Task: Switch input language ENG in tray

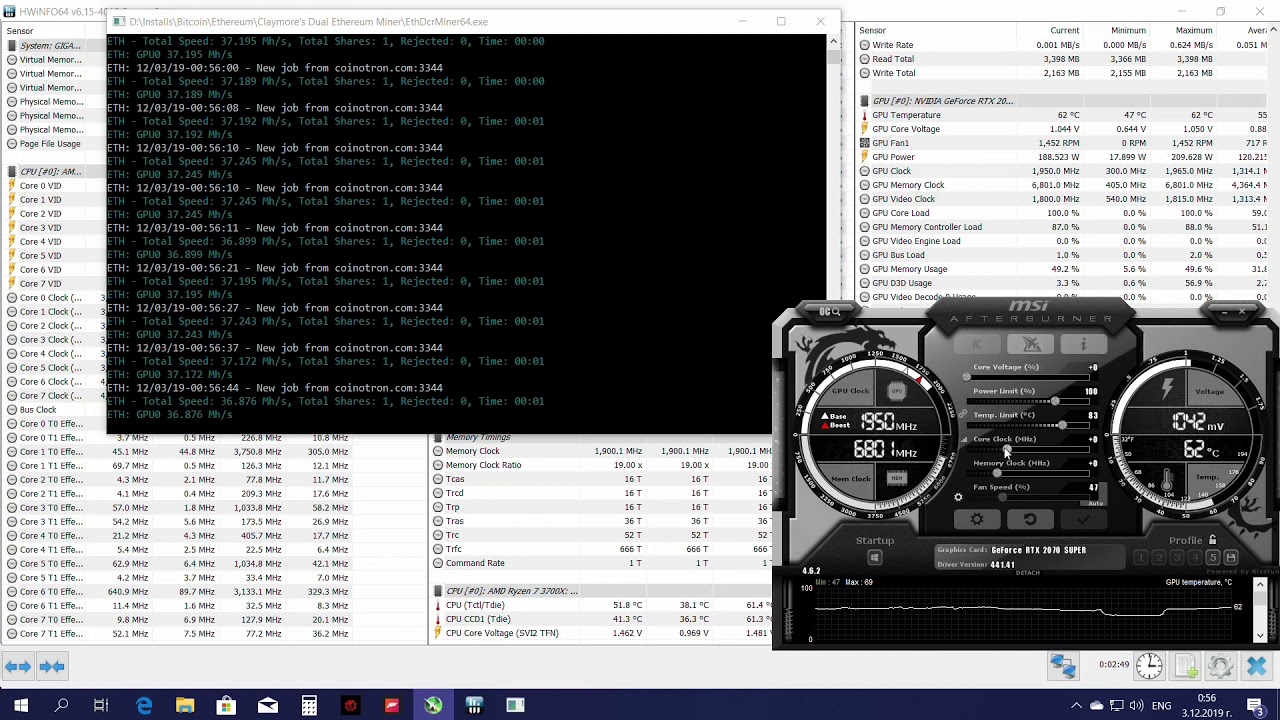Action: (x=1161, y=706)
